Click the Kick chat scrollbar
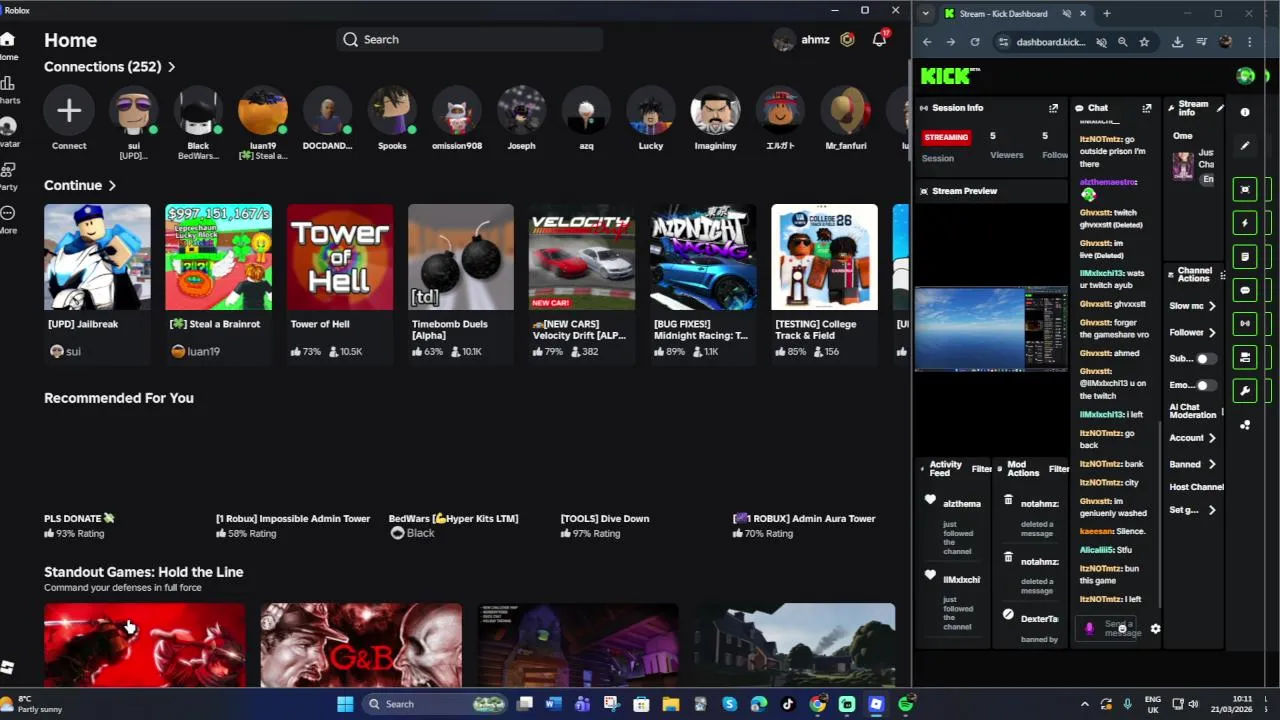 click(x=1160, y=513)
